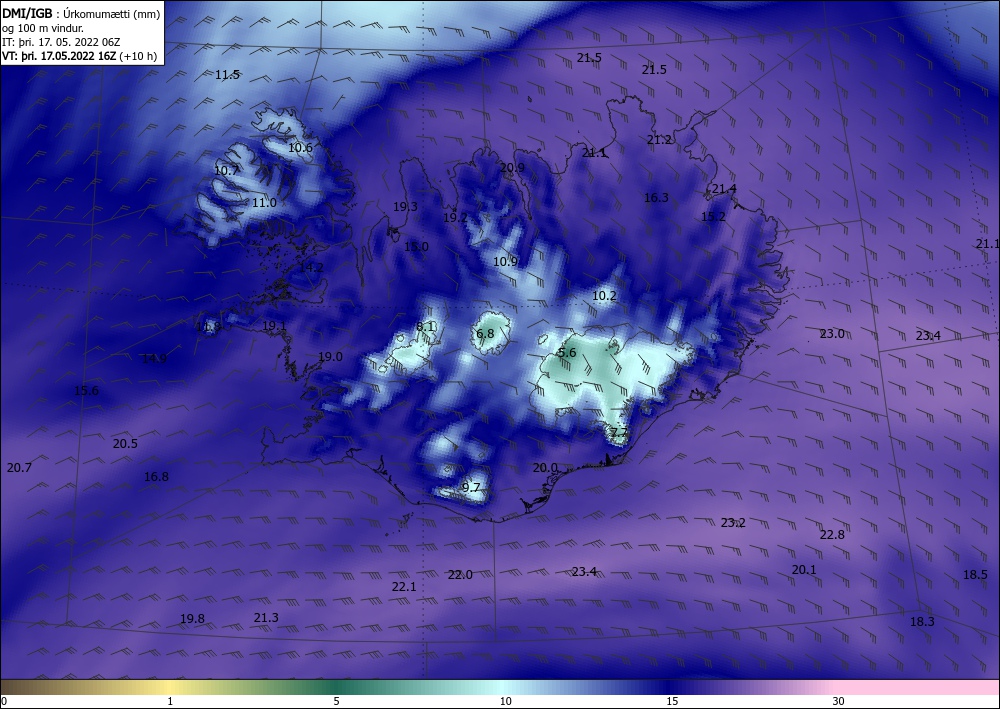Click the 15.2 value on the map
This screenshot has height=709, width=1000.
[x=713, y=217]
